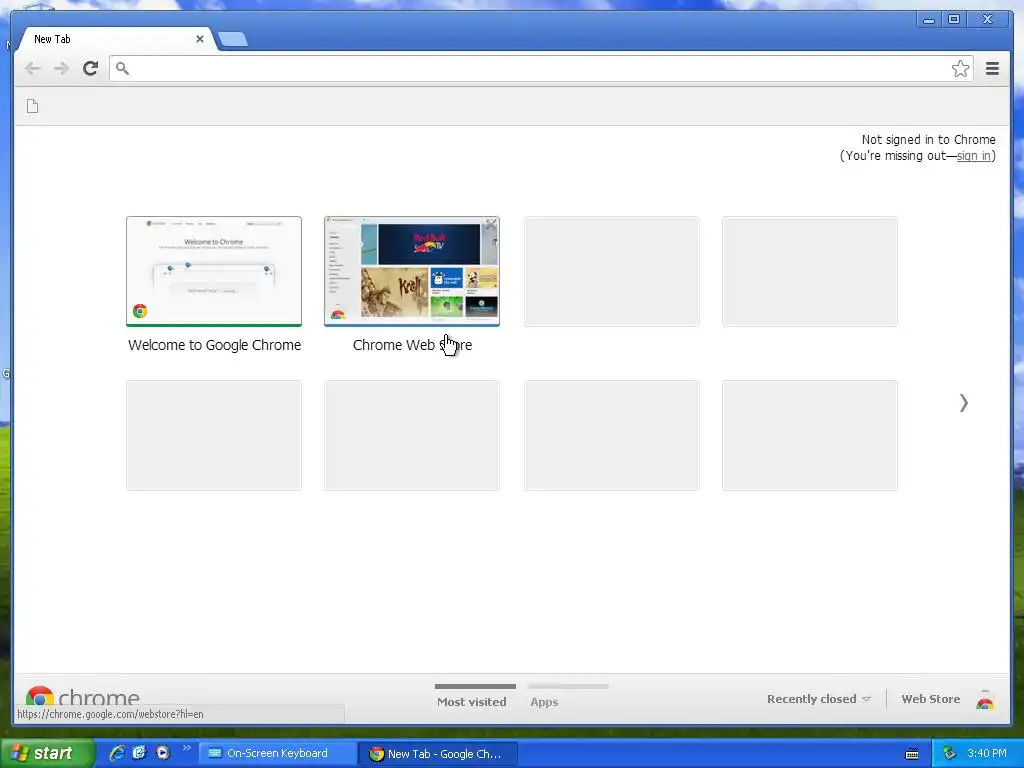Click the Chrome Web Store tile label
1024x768 pixels.
click(x=412, y=345)
